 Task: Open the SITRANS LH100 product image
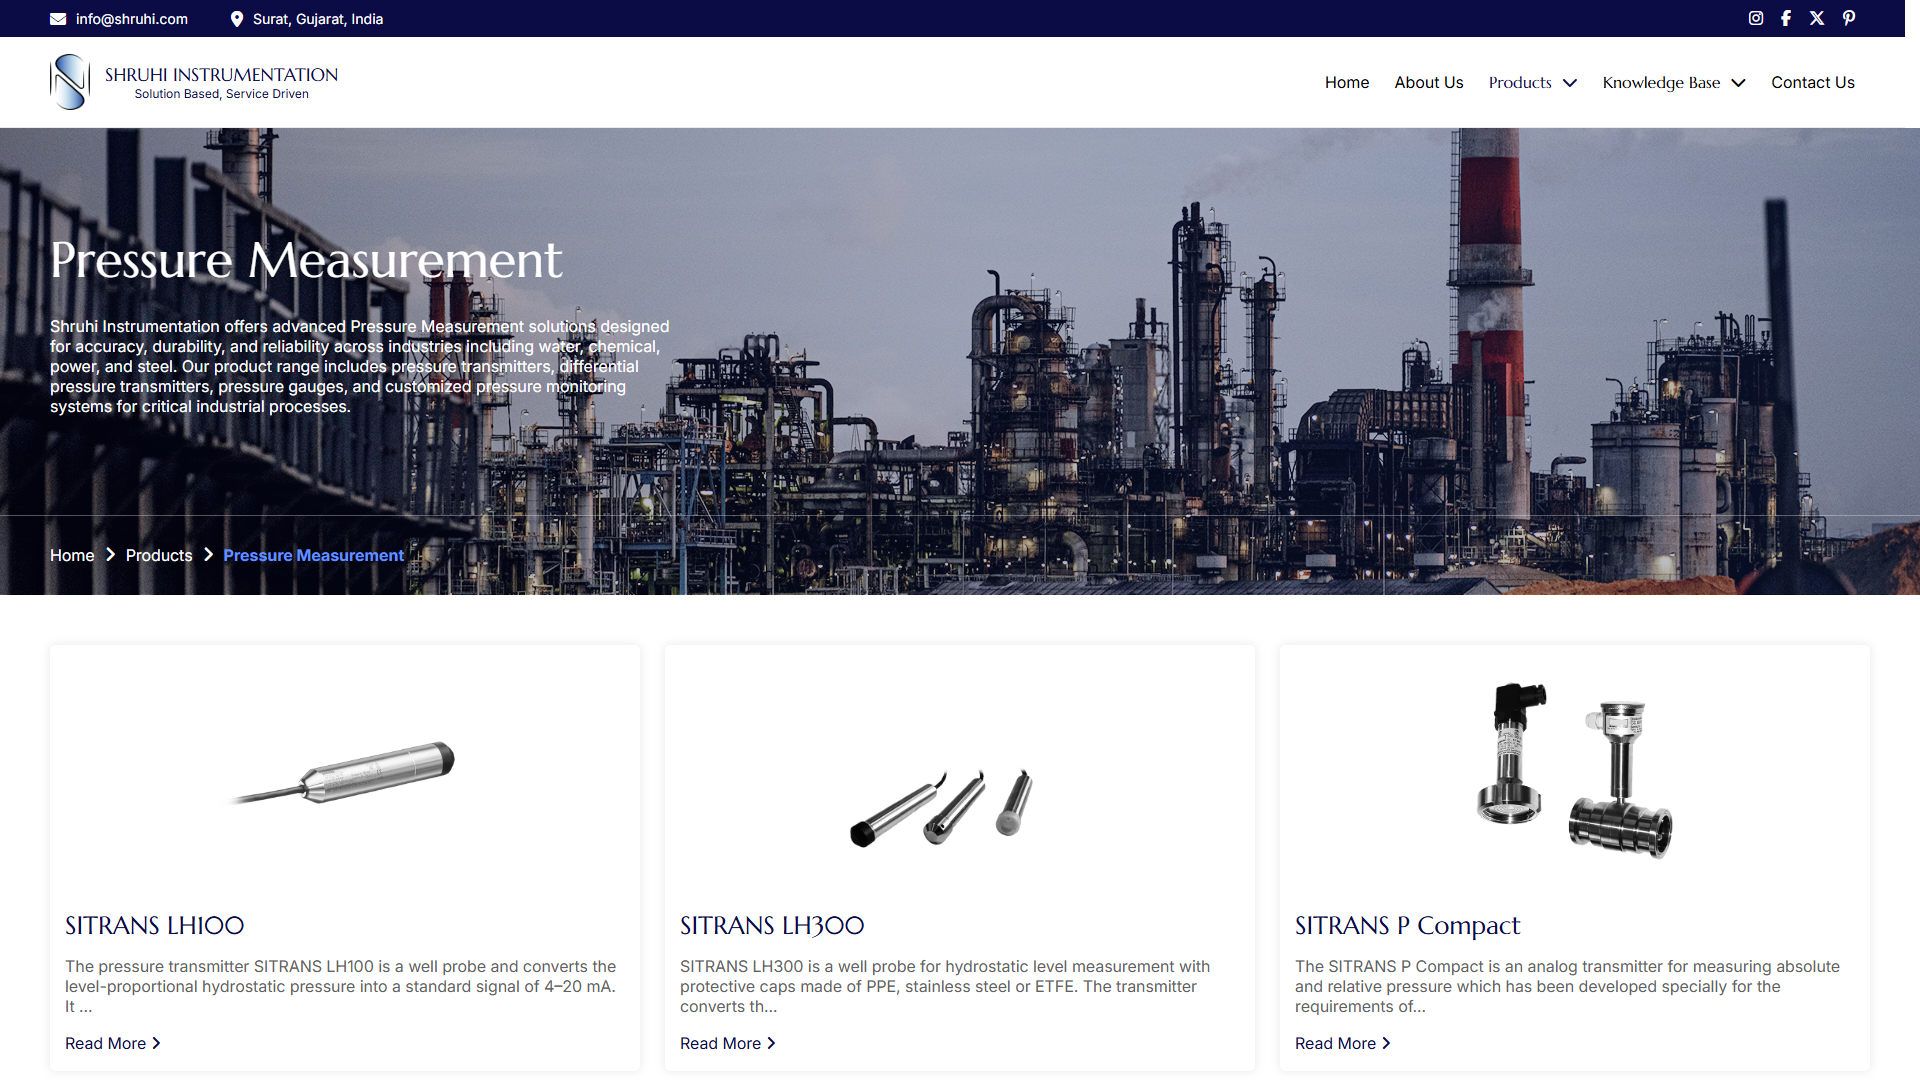[345, 772]
